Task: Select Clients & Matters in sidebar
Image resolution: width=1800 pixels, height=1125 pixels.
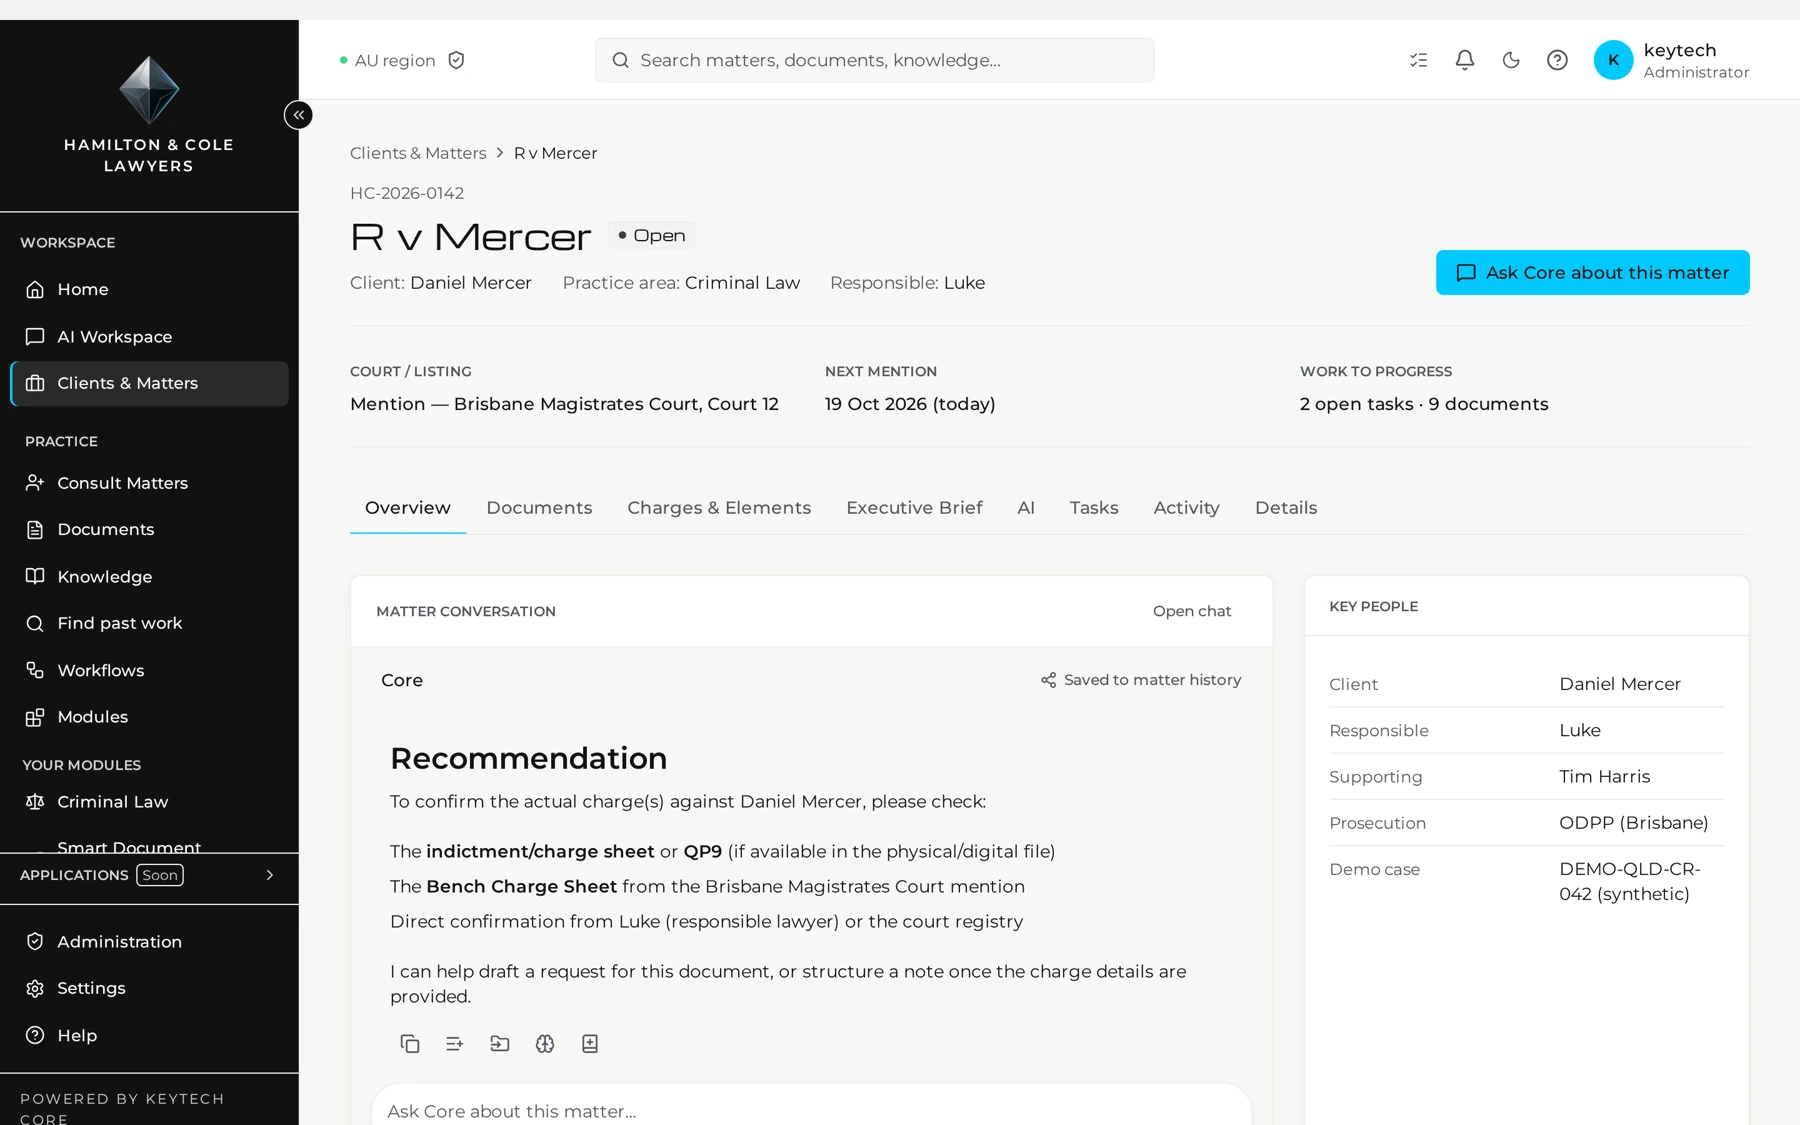Action: point(149,383)
